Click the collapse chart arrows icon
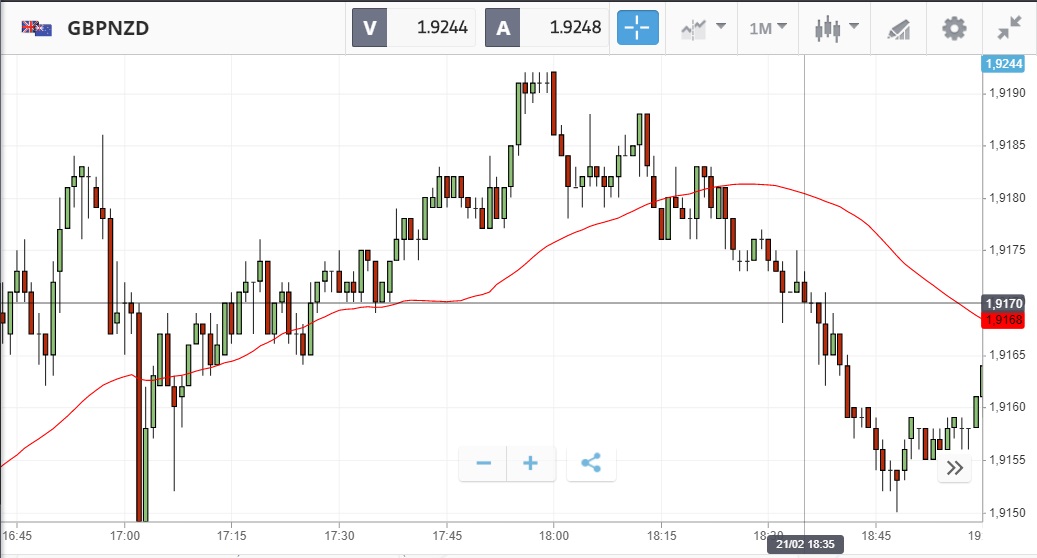Screen dimensions: 1037x558 [x=1010, y=28]
